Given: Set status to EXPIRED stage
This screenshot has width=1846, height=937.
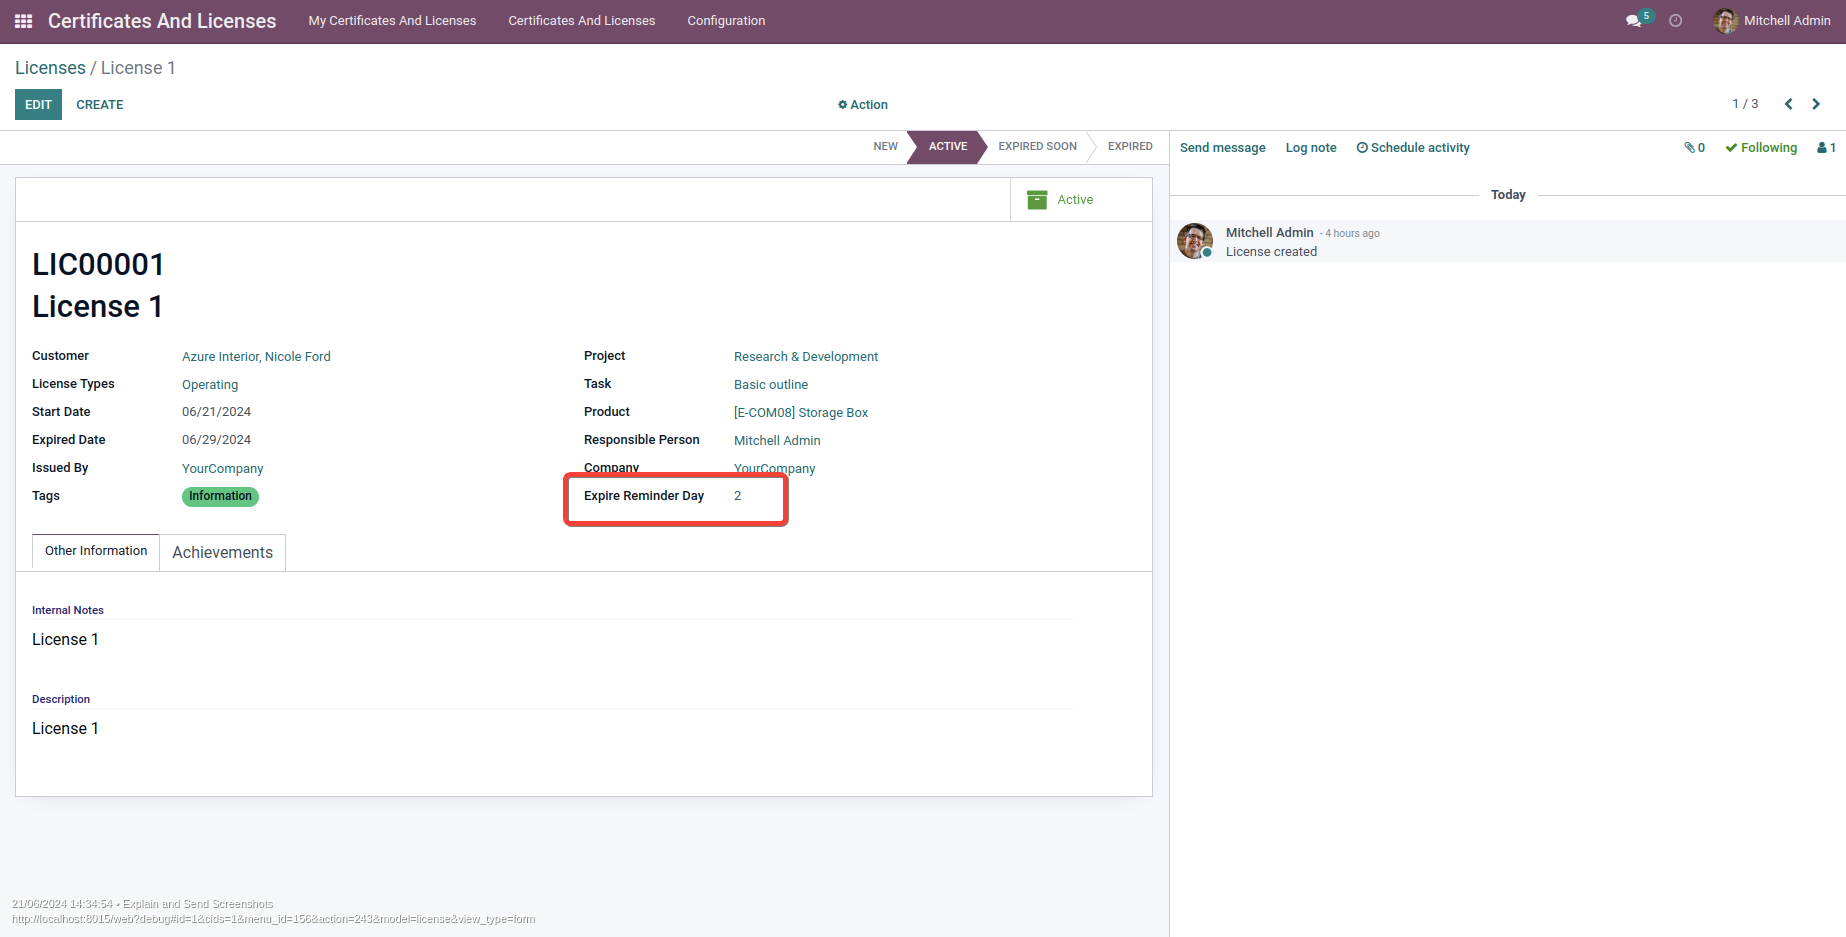Looking at the screenshot, I should pyautogui.click(x=1130, y=147).
